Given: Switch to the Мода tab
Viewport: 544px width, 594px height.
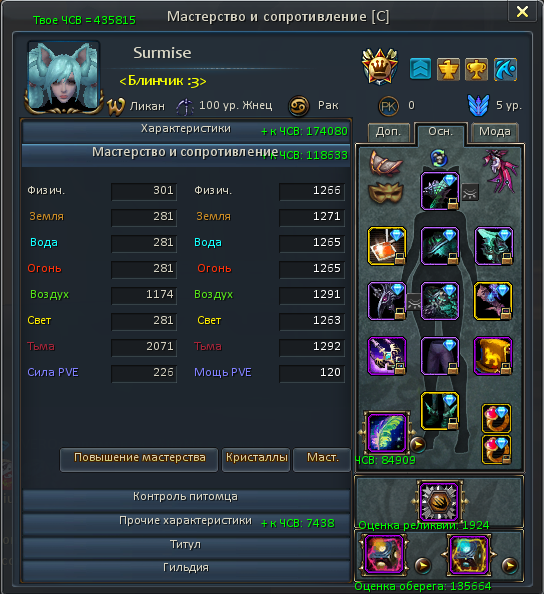Looking at the screenshot, I should (495, 132).
